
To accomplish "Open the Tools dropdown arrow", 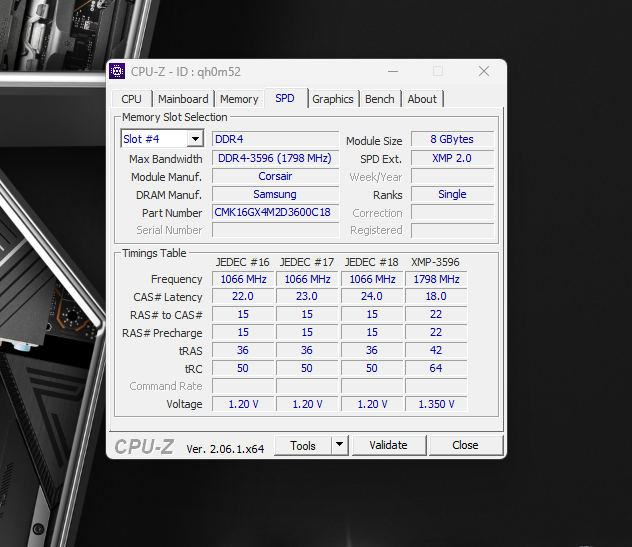I will pyautogui.click(x=339, y=445).
